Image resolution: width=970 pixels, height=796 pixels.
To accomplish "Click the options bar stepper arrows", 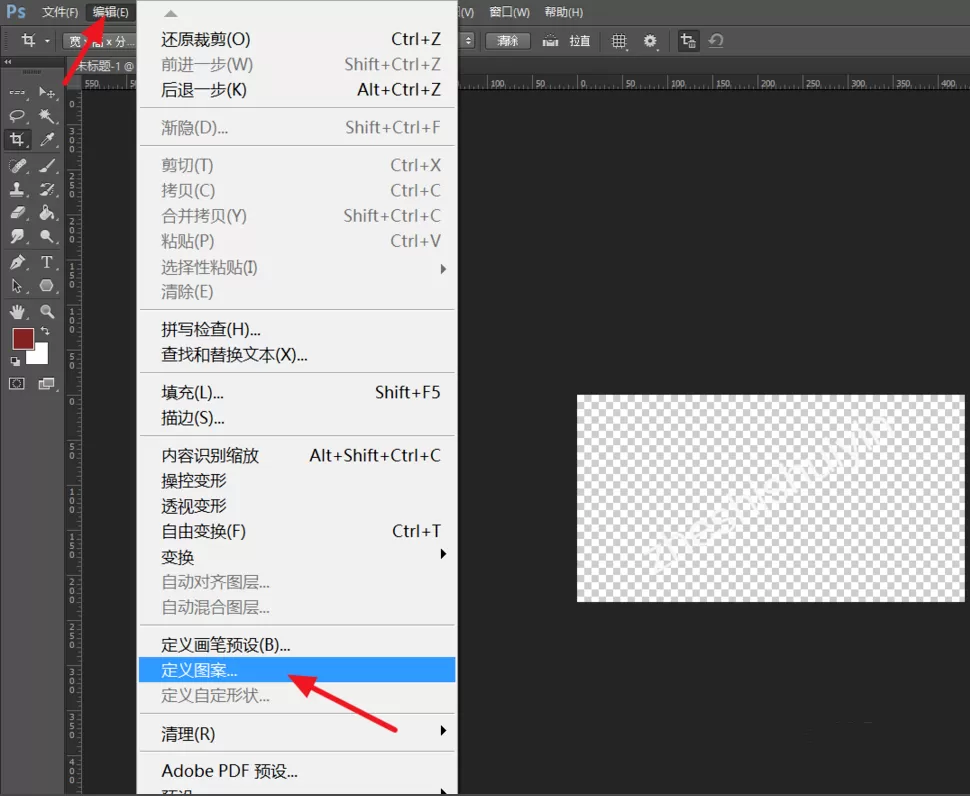I will (468, 41).
